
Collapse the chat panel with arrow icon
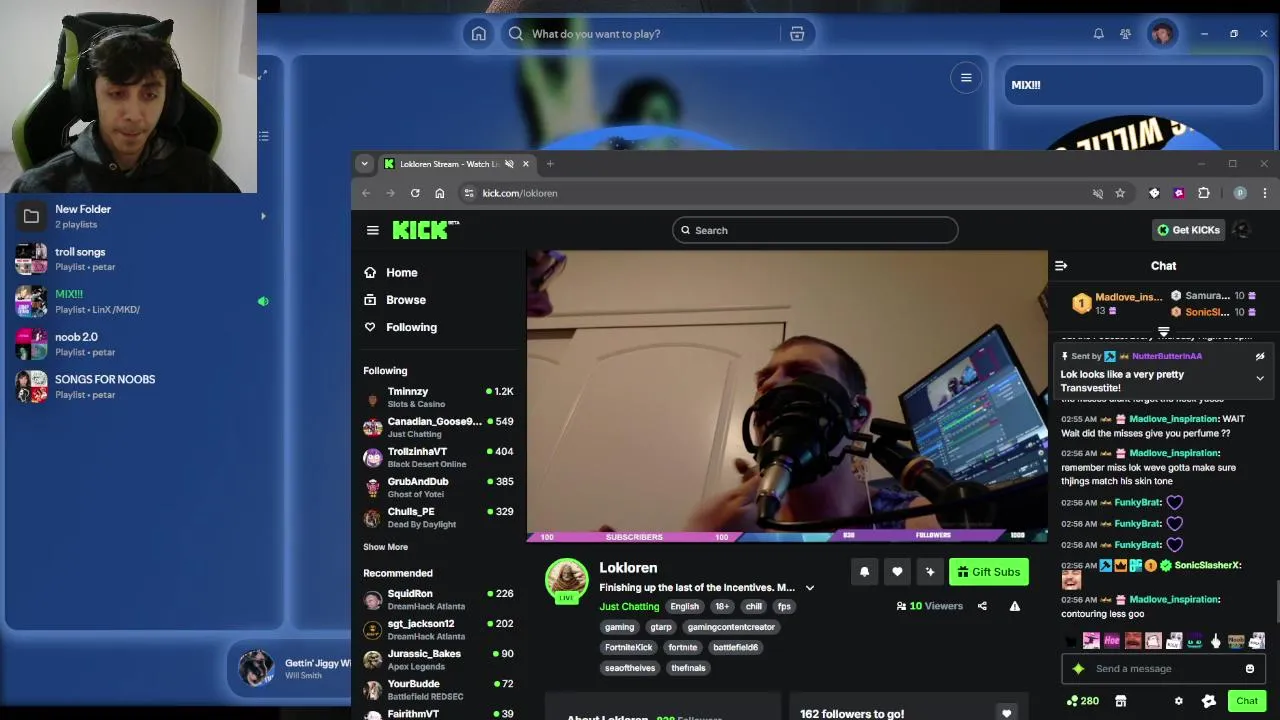tap(1061, 266)
